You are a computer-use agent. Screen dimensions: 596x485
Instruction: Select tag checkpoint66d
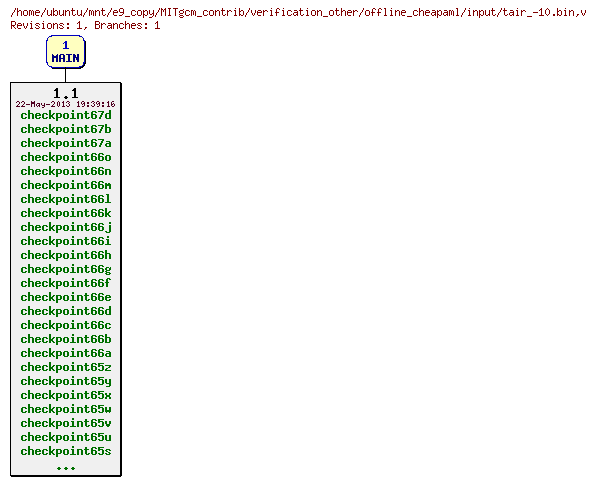pos(66,311)
